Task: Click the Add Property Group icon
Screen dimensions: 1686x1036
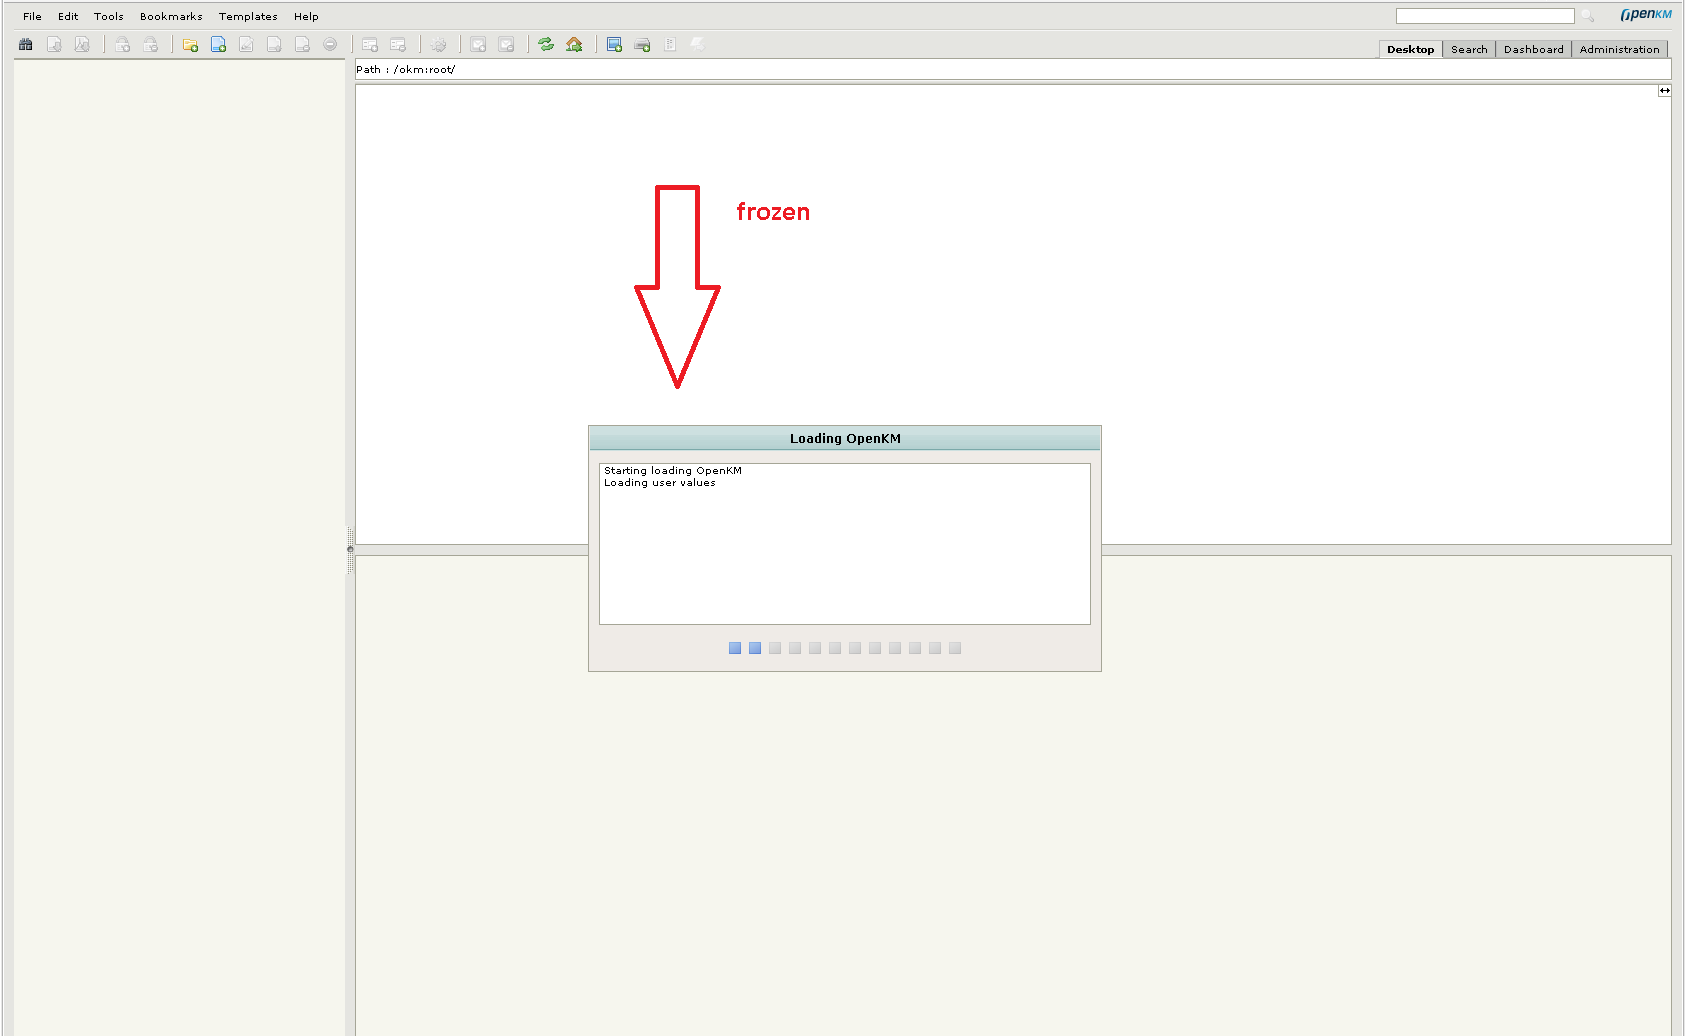Action: pyautogui.click(x=369, y=44)
